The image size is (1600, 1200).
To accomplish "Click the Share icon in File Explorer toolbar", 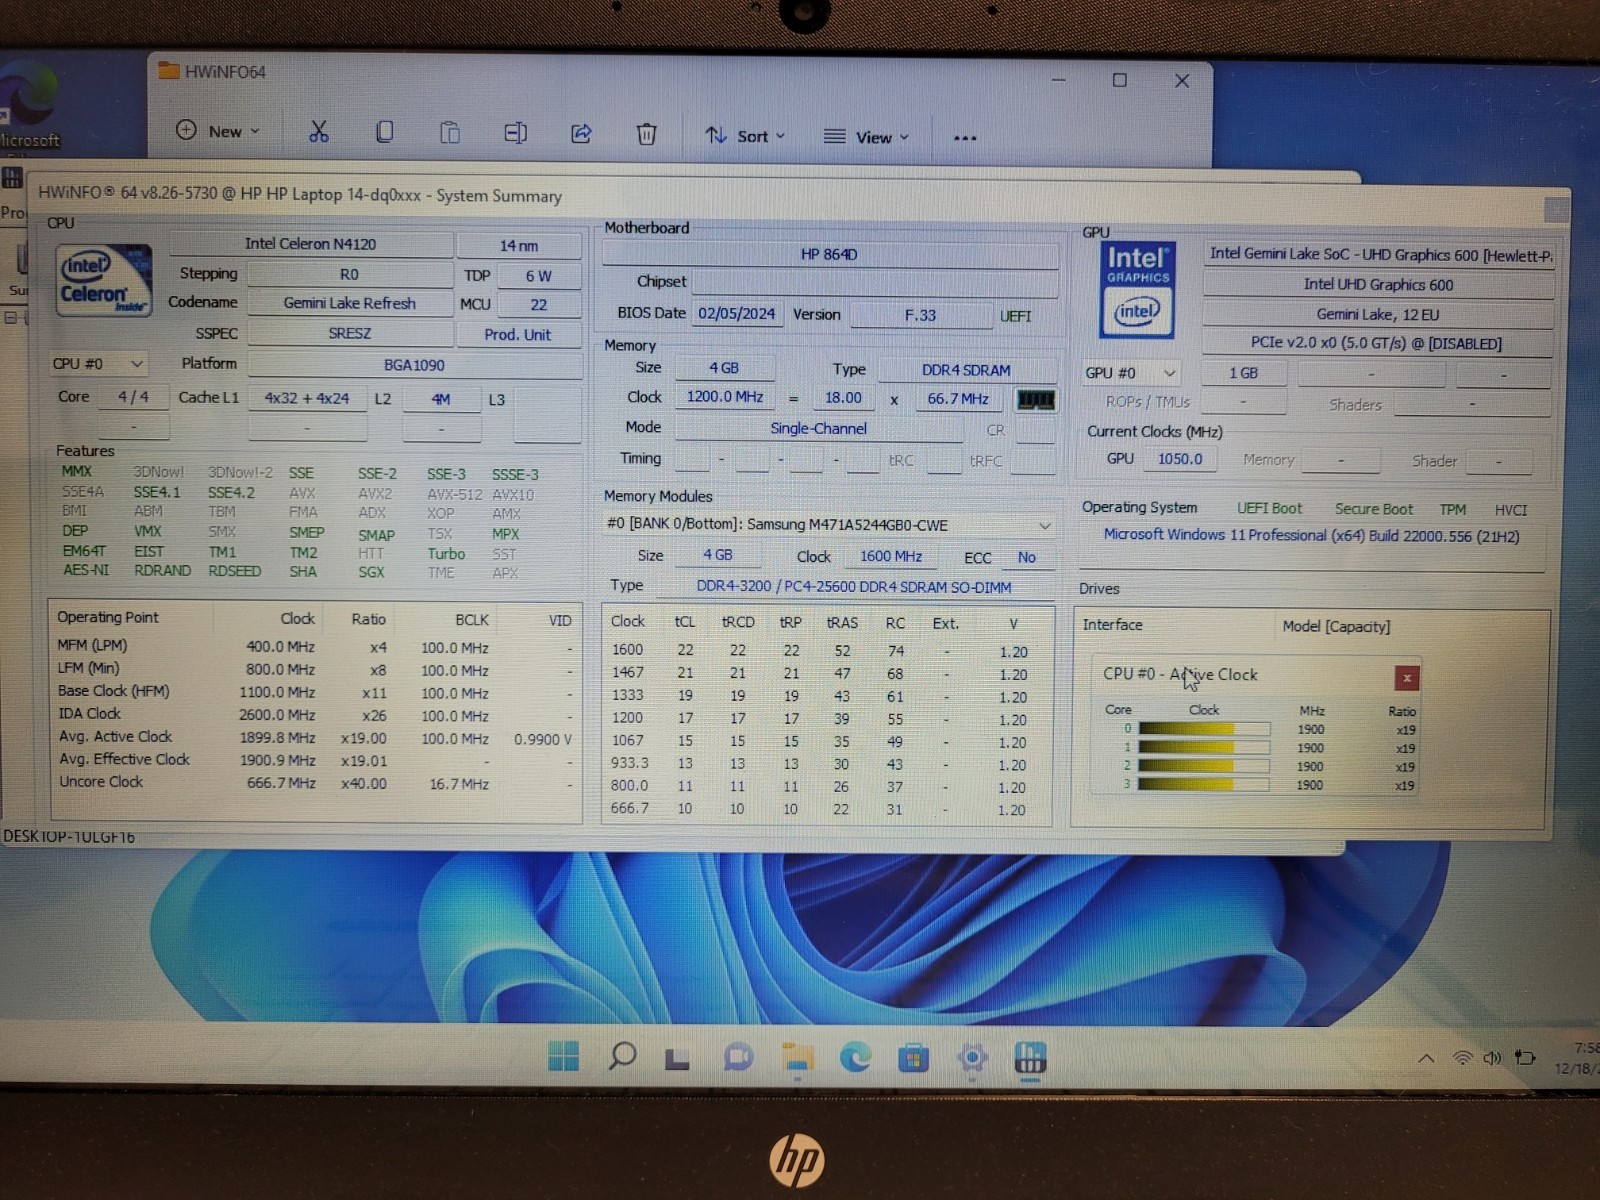I will coord(581,133).
